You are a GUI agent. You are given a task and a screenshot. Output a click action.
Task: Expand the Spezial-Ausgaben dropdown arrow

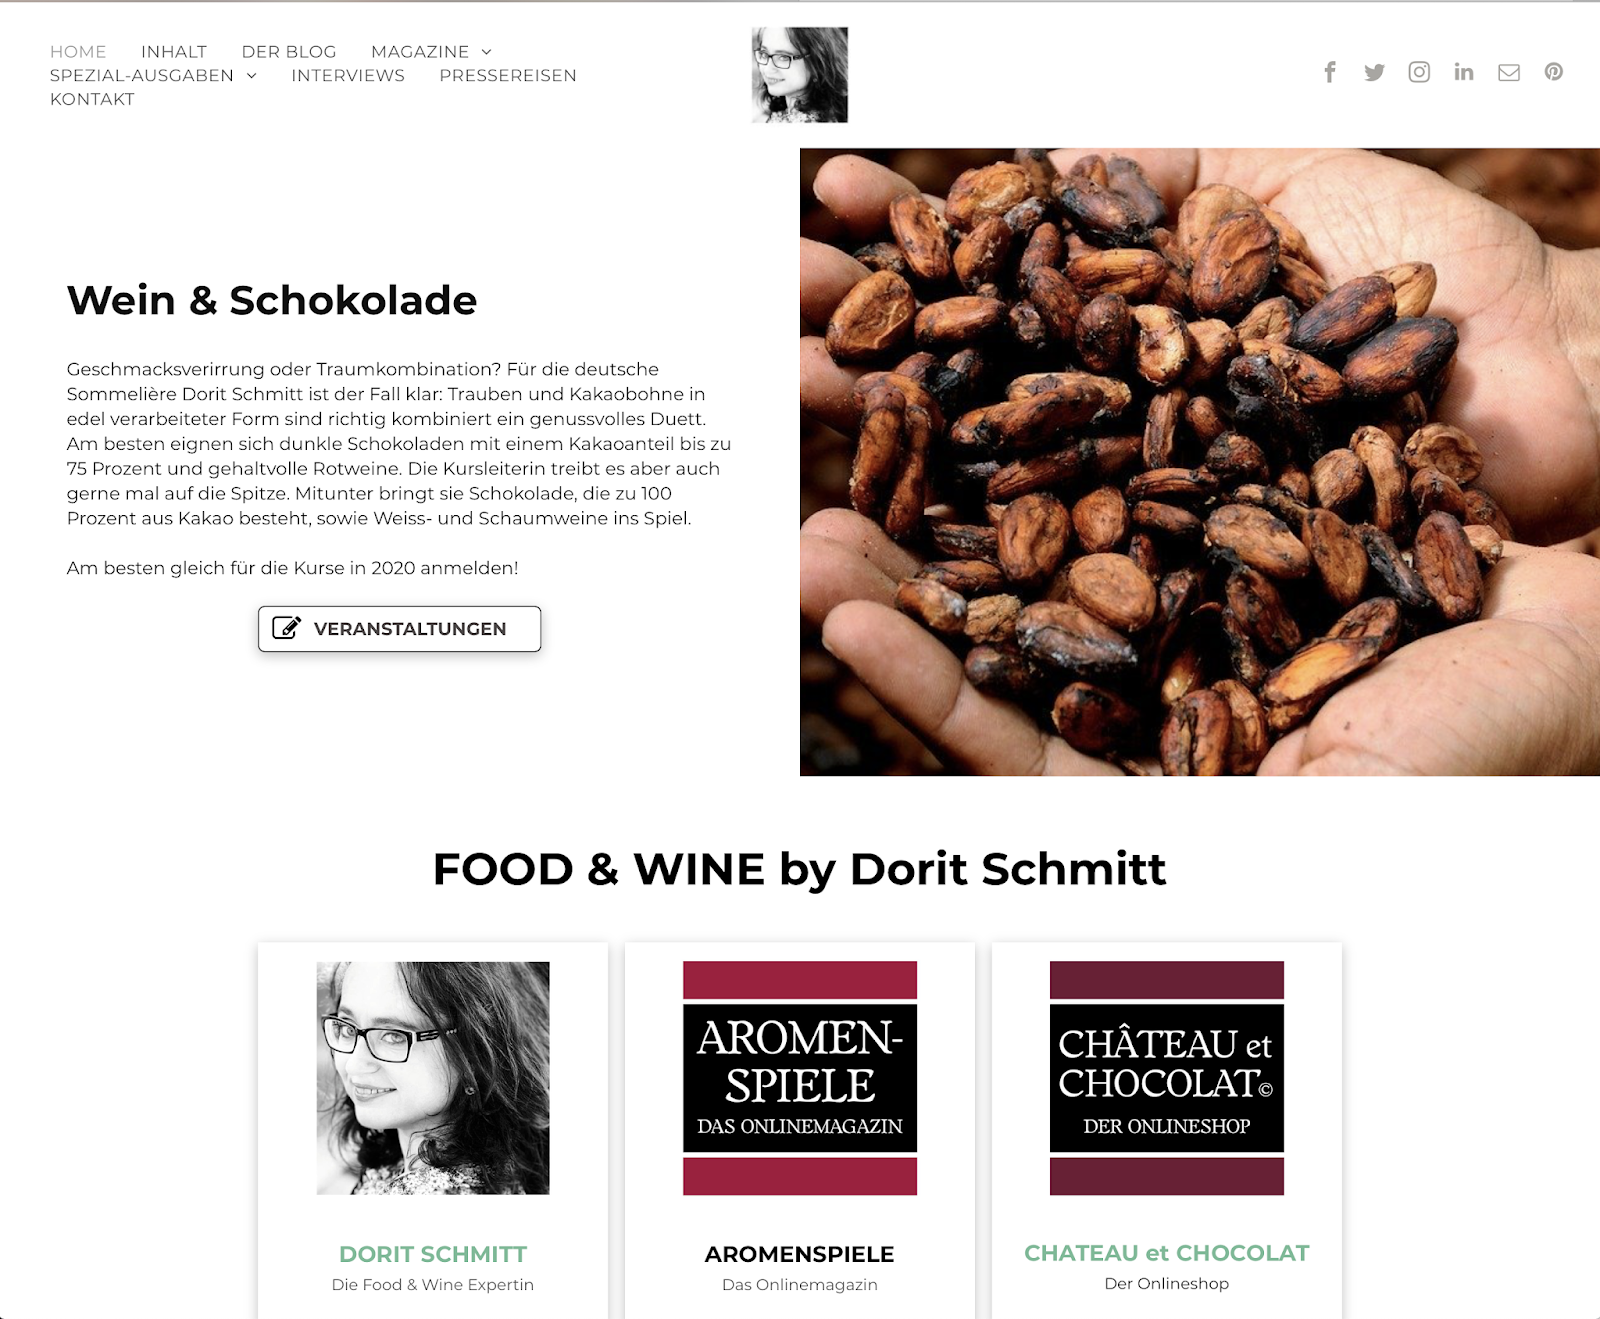[x=252, y=76]
